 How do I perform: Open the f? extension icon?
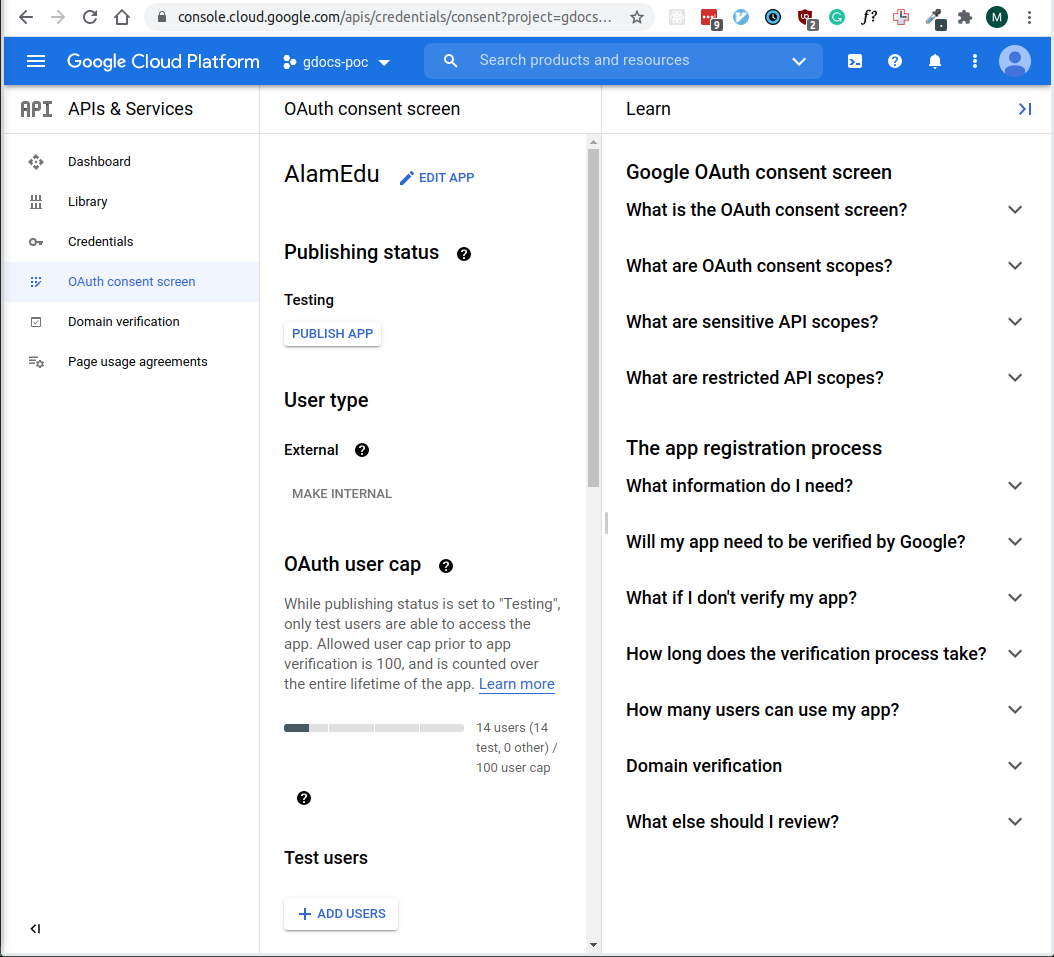(x=868, y=17)
